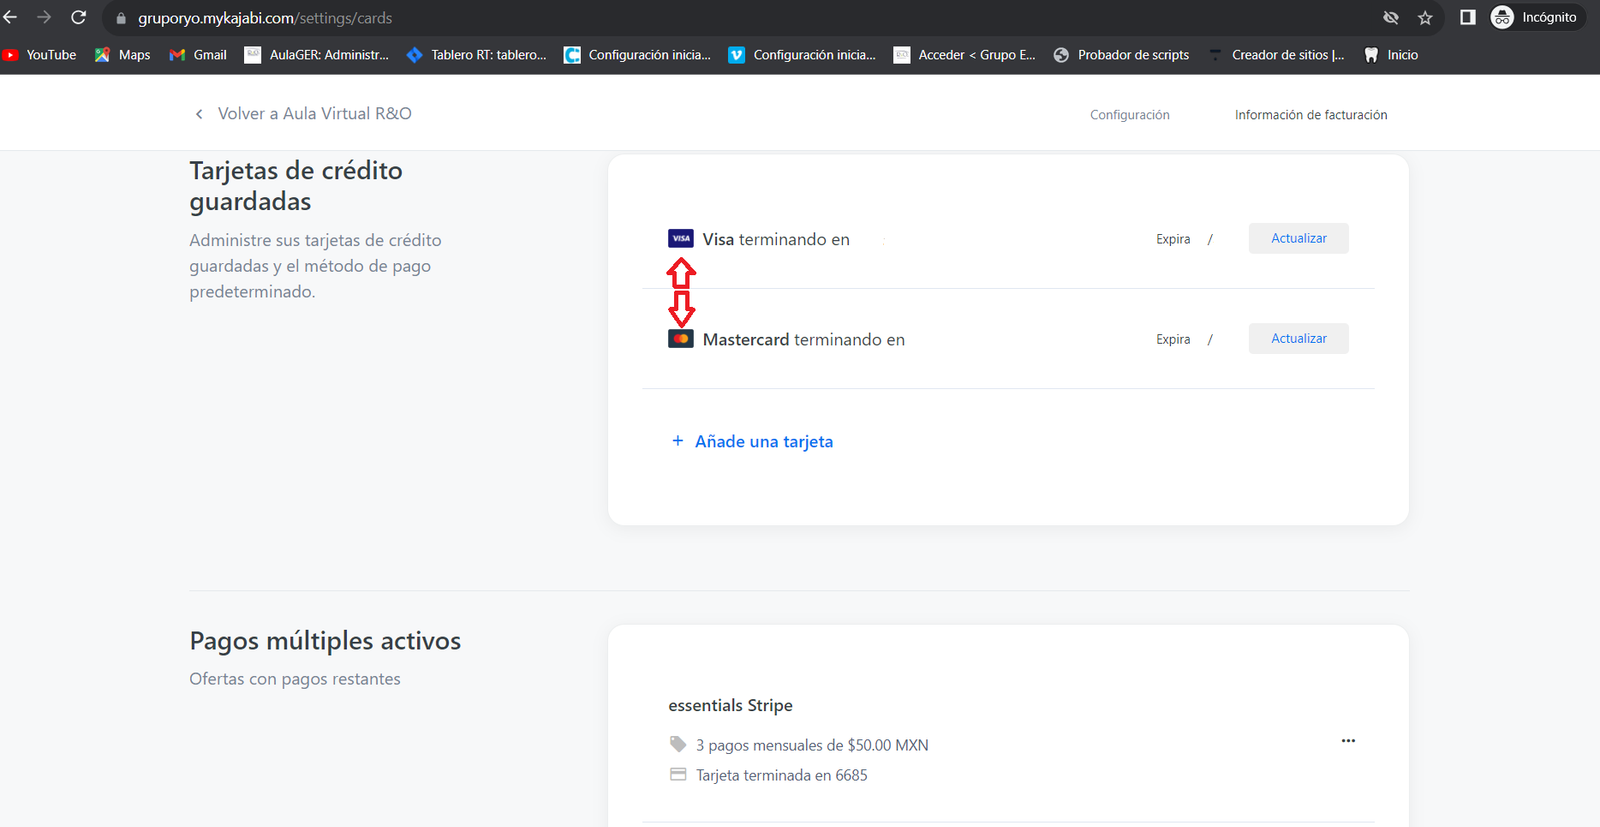1600x827 pixels.
Task: Open Maps bookmark
Action: (123, 55)
